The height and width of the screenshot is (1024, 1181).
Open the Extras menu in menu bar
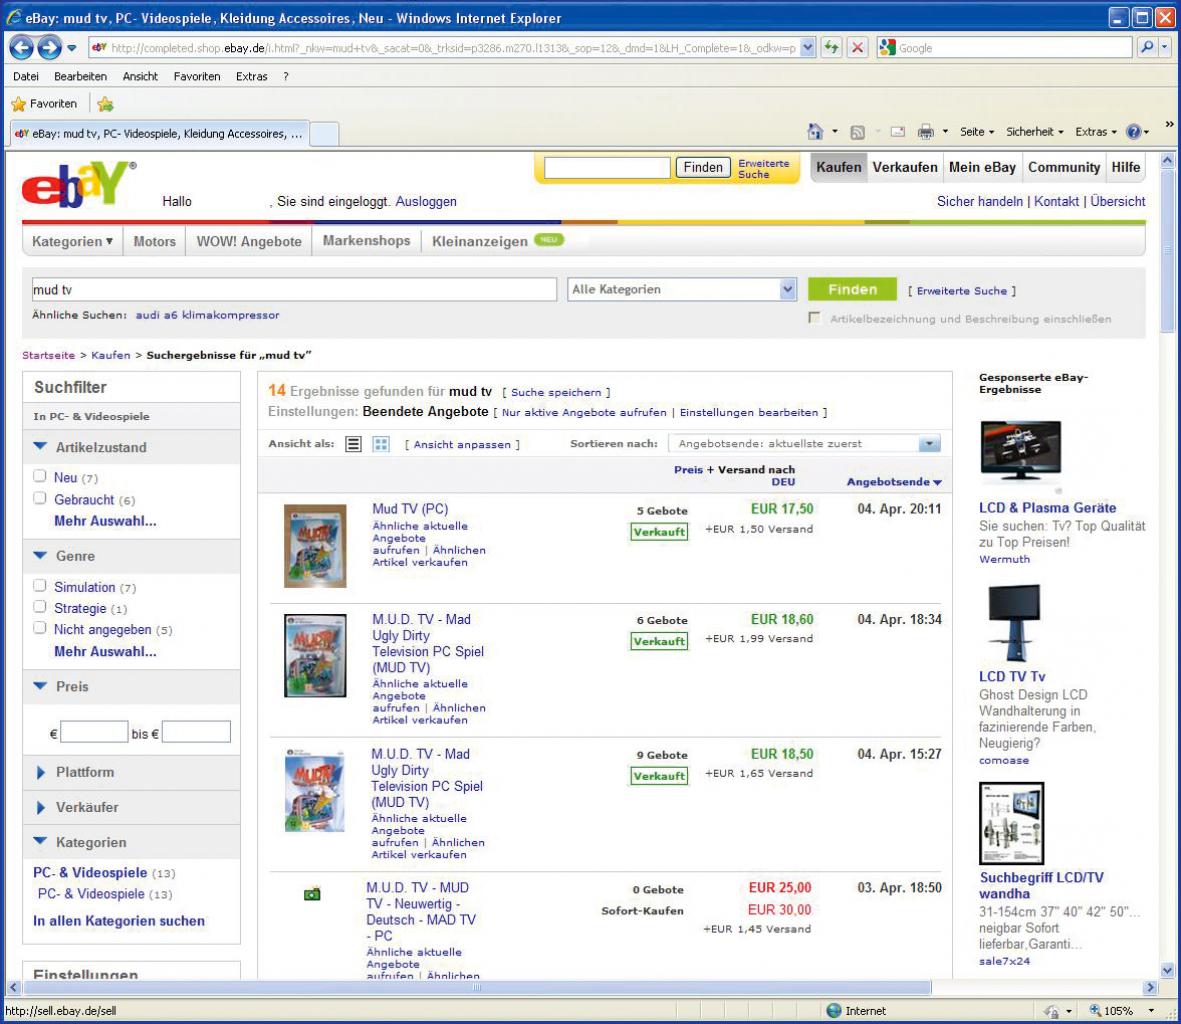[x=251, y=76]
